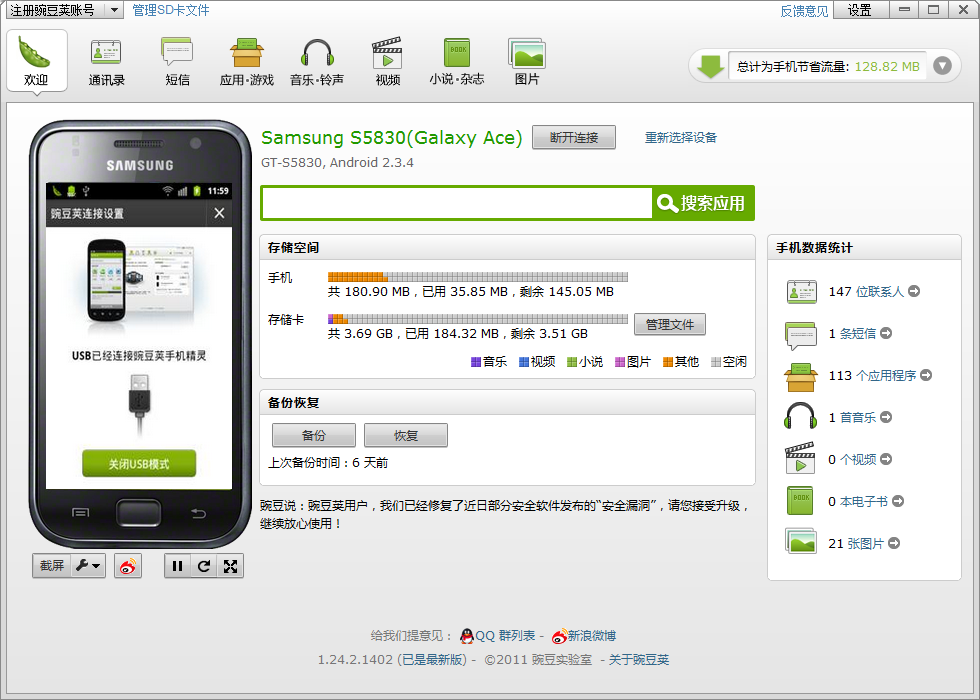Viewport: 980px width, 700px height.
Task: Click the 其他 legend color swatch
Action: pyautogui.click(x=668, y=362)
